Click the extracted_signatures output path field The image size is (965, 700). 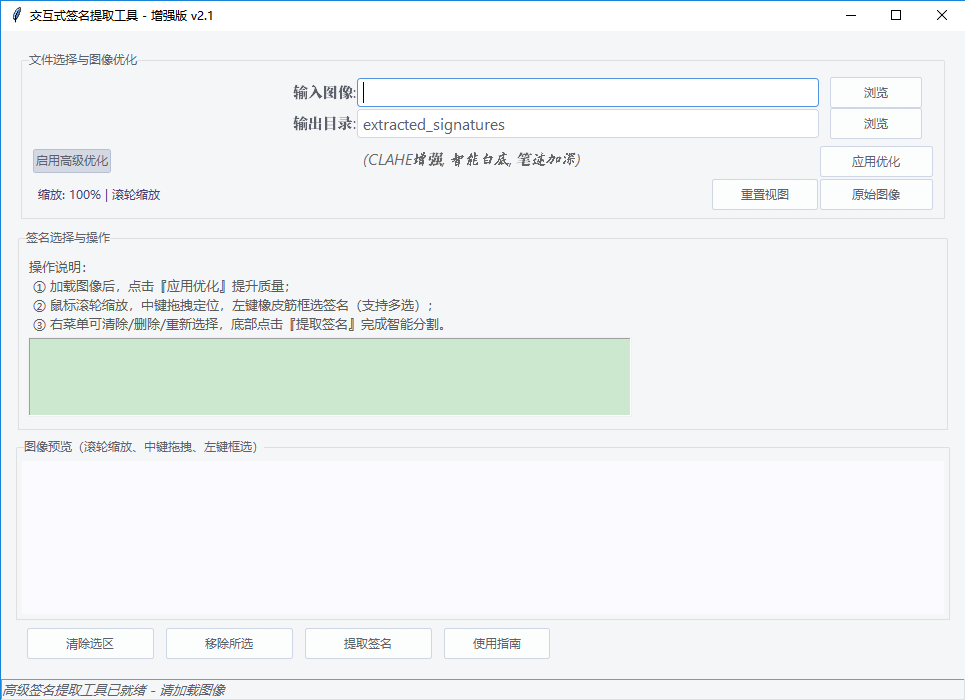tap(588, 124)
